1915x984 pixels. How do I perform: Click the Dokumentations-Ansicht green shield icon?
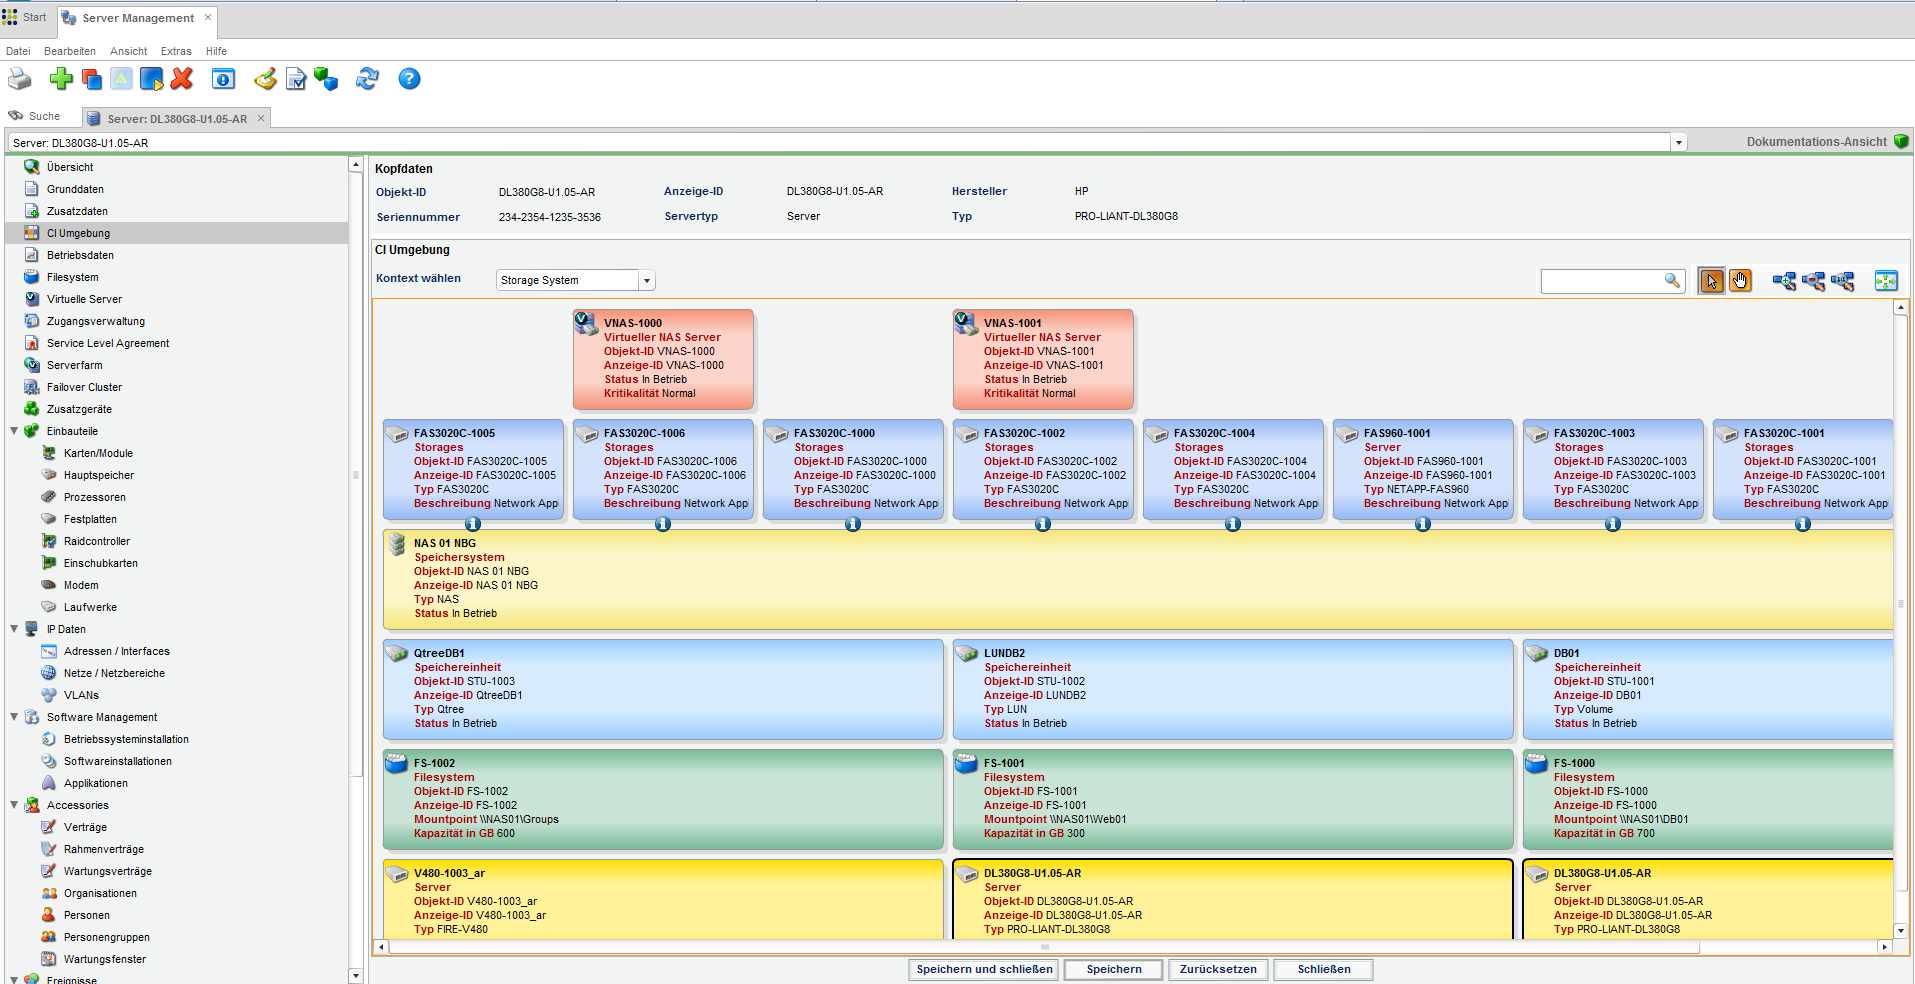tap(1901, 142)
